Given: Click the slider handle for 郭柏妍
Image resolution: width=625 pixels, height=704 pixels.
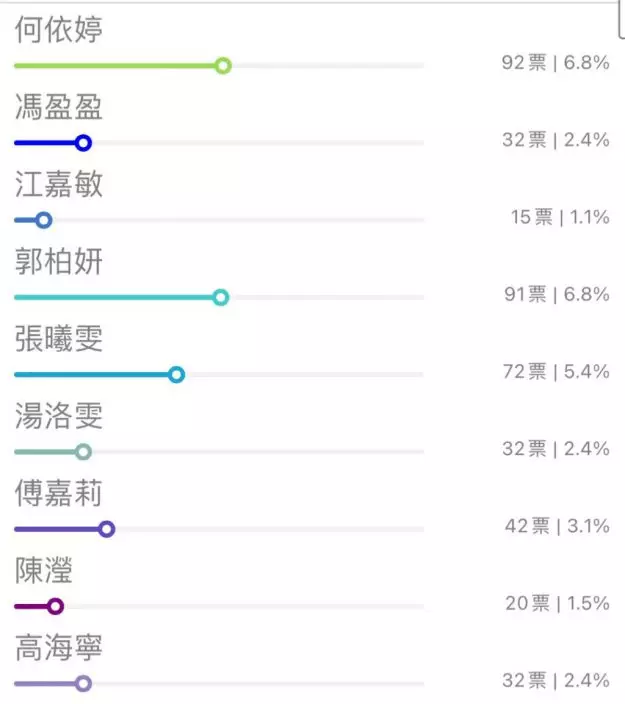Looking at the screenshot, I should click(x=221, y=297).
